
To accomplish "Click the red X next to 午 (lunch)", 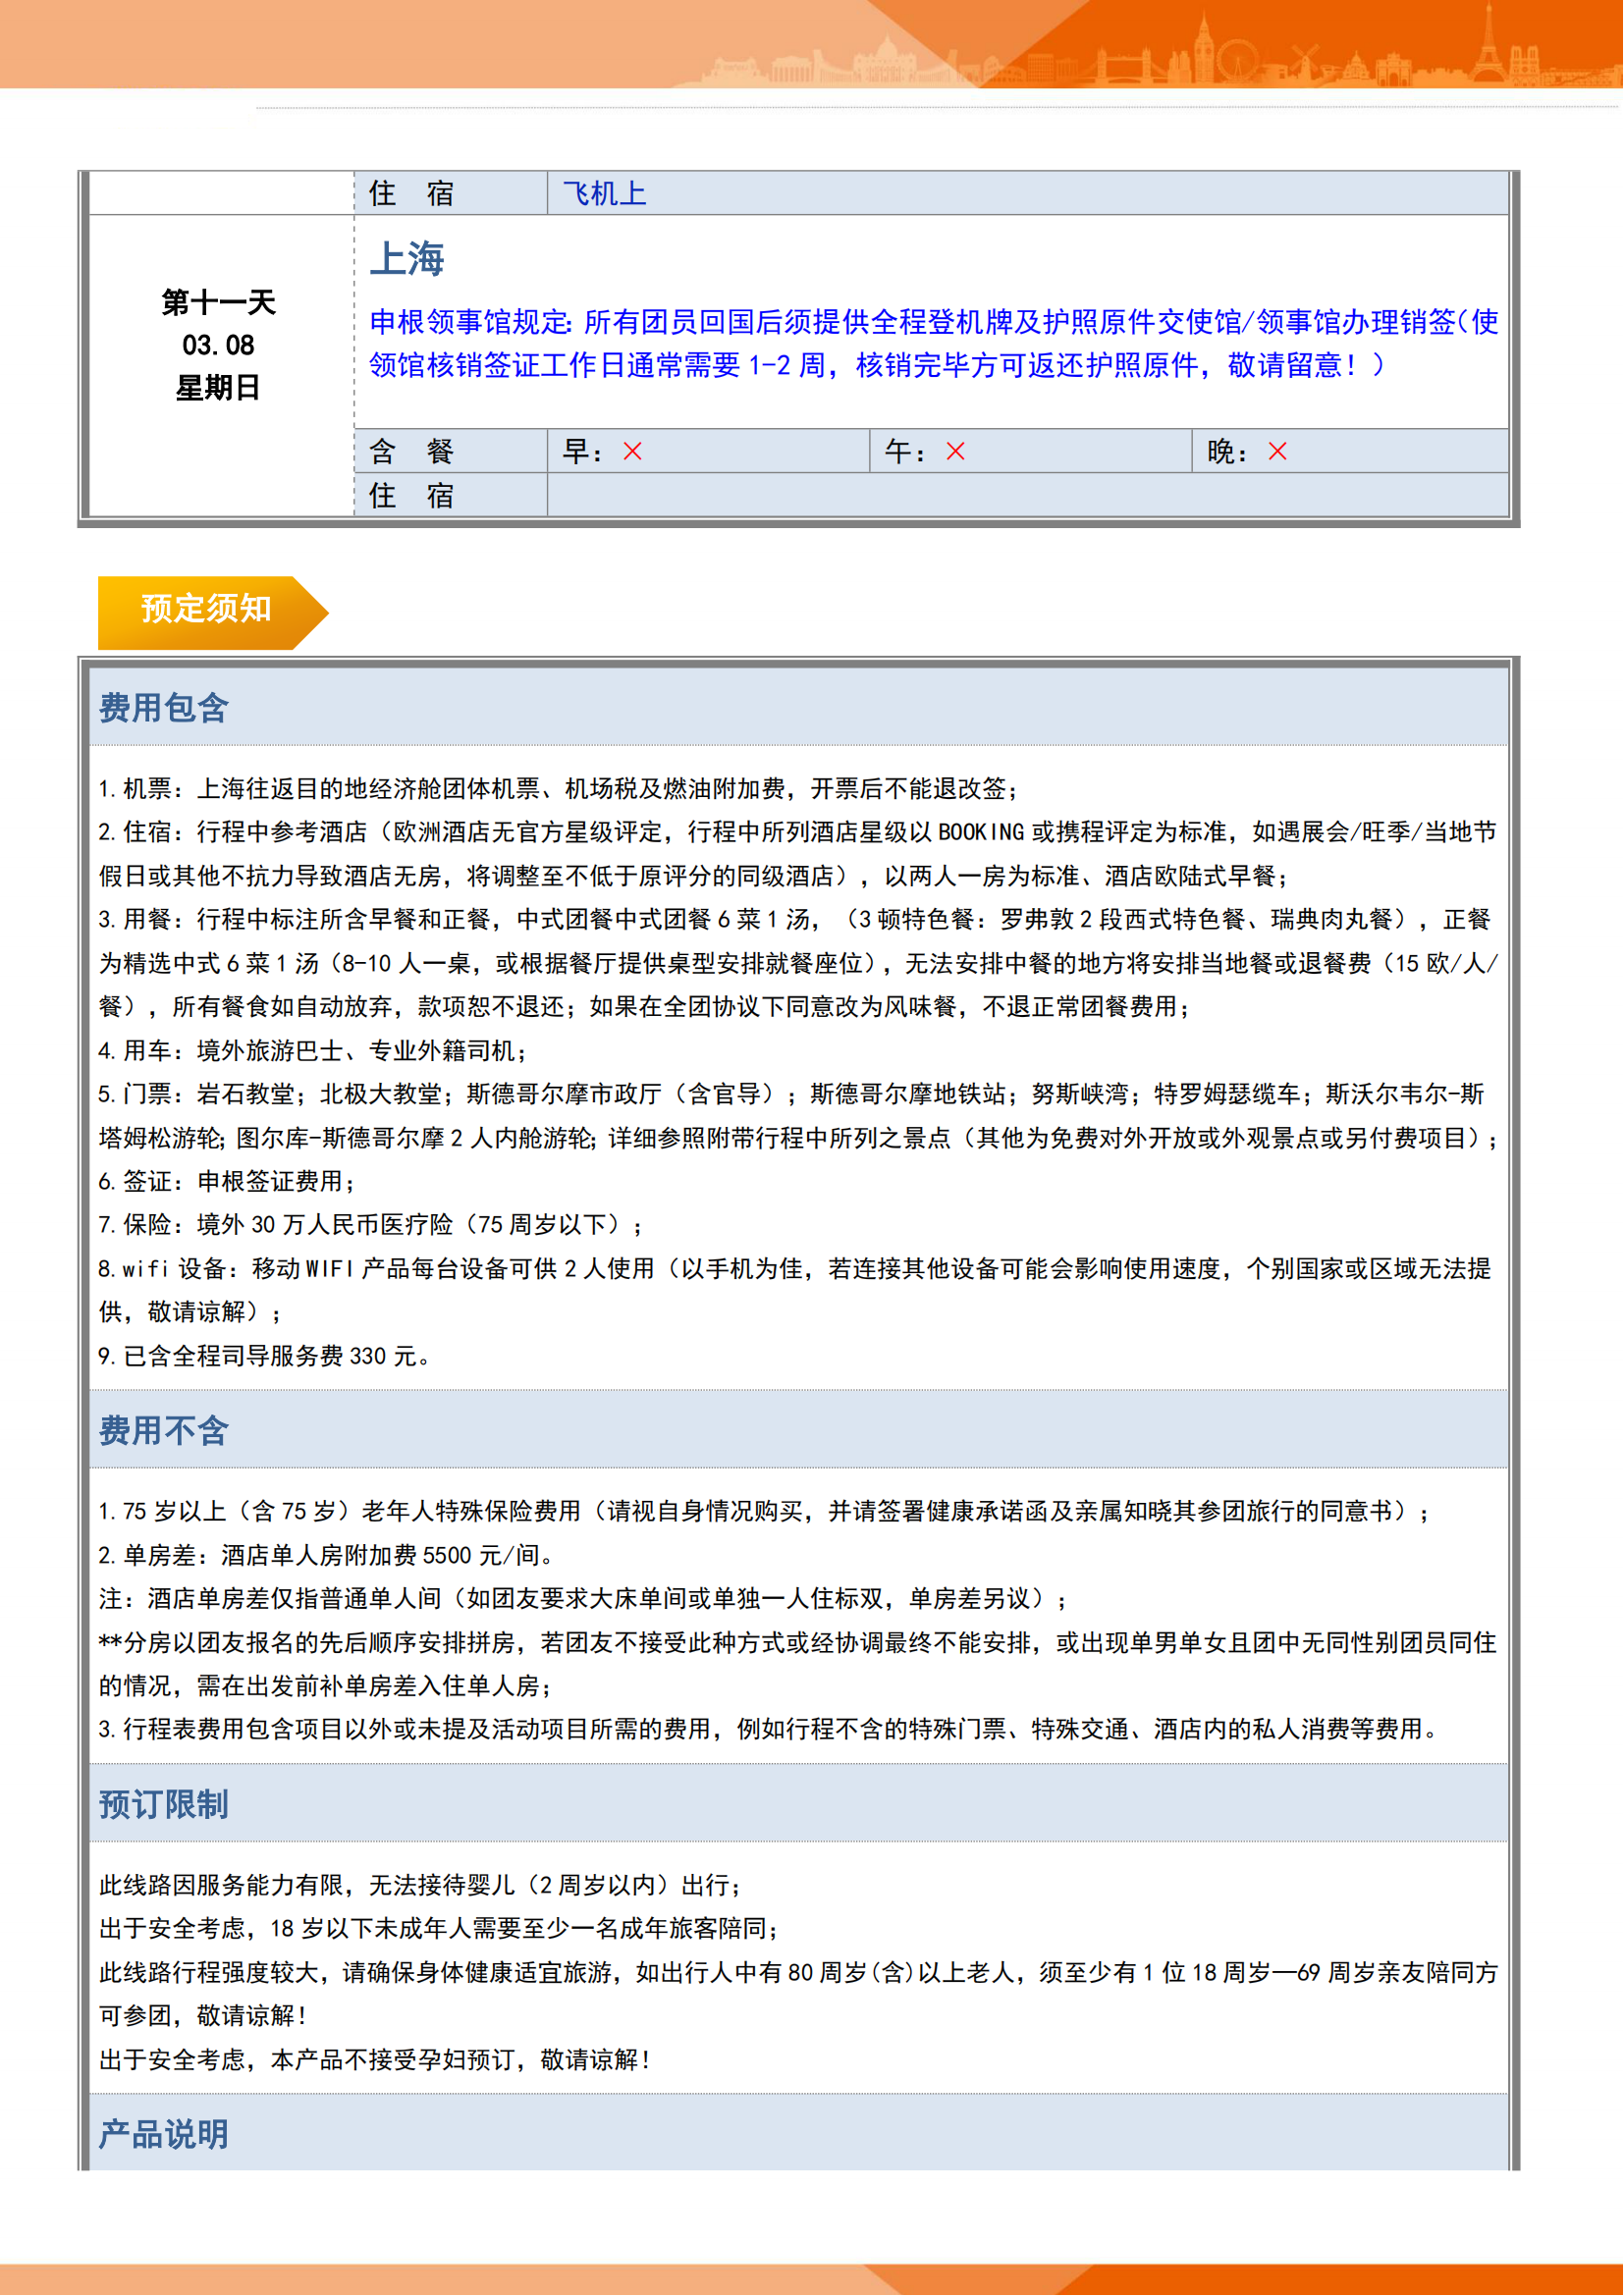I will click(x=955, y=452).
